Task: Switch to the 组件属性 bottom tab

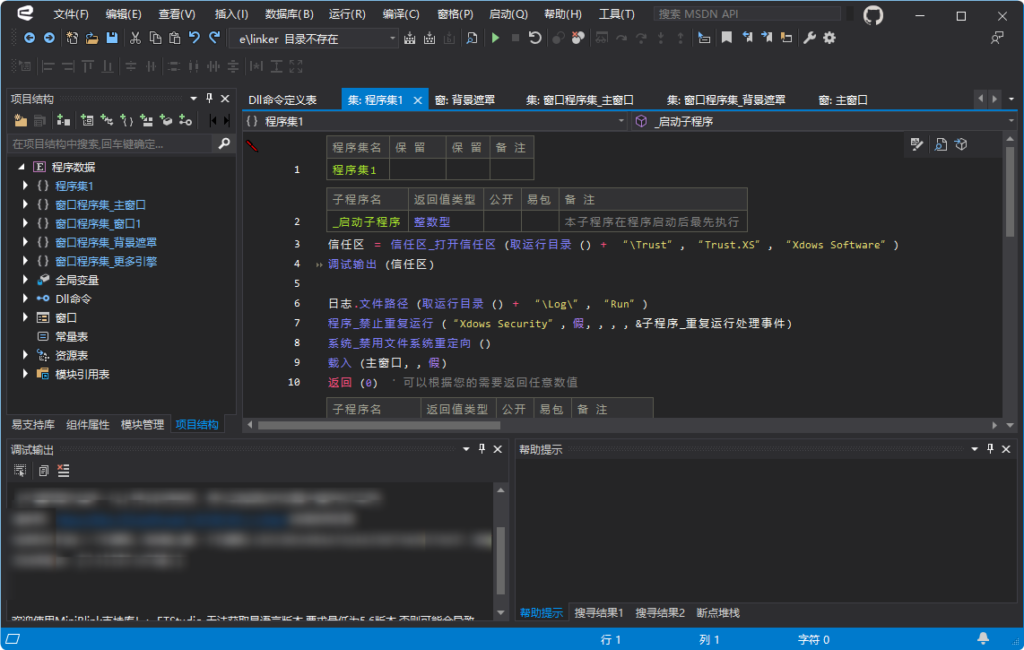Action: pos(88,425)
